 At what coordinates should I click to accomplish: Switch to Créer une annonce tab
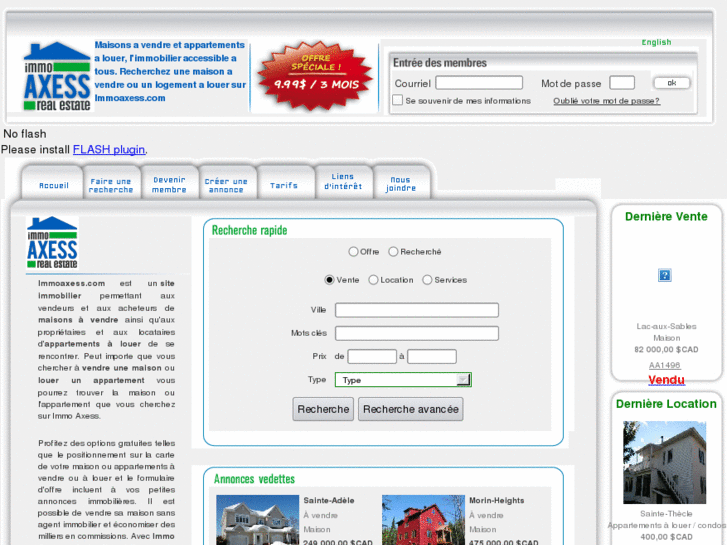(226, 185)
